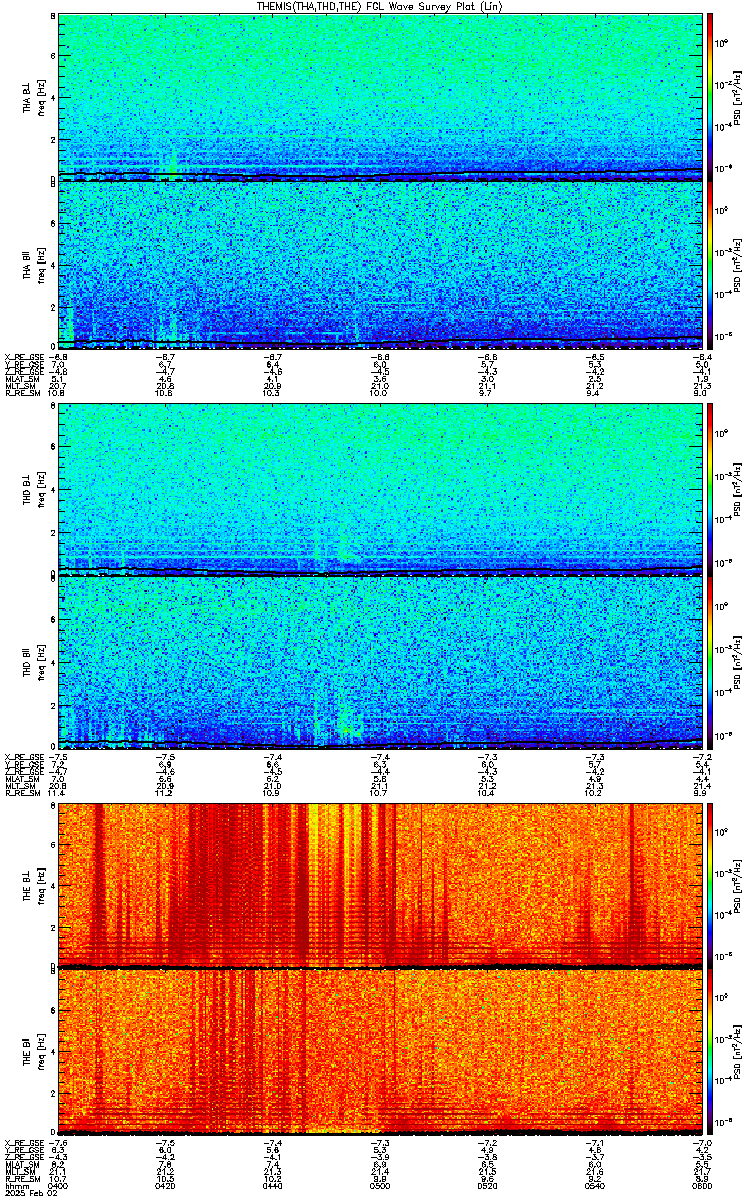The height and width of the screenshot is (1200, 750).
Task: Click the PSD [nT²/Hz] label beside THA B-perpendicular
Action: [737, 97]
